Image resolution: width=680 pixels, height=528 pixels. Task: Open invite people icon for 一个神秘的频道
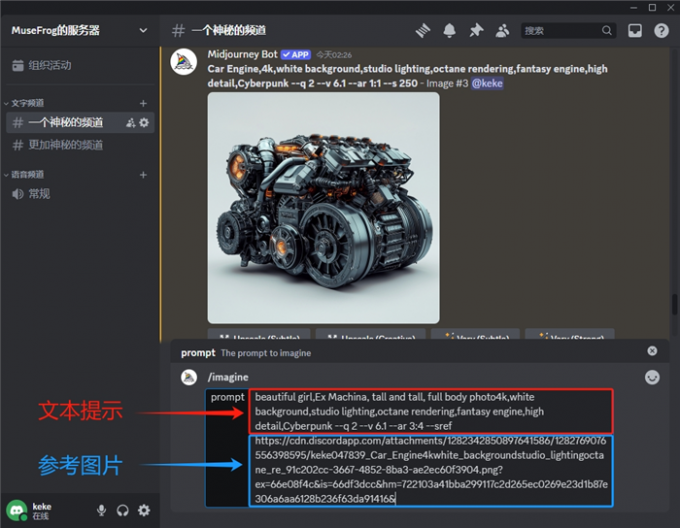131,123
